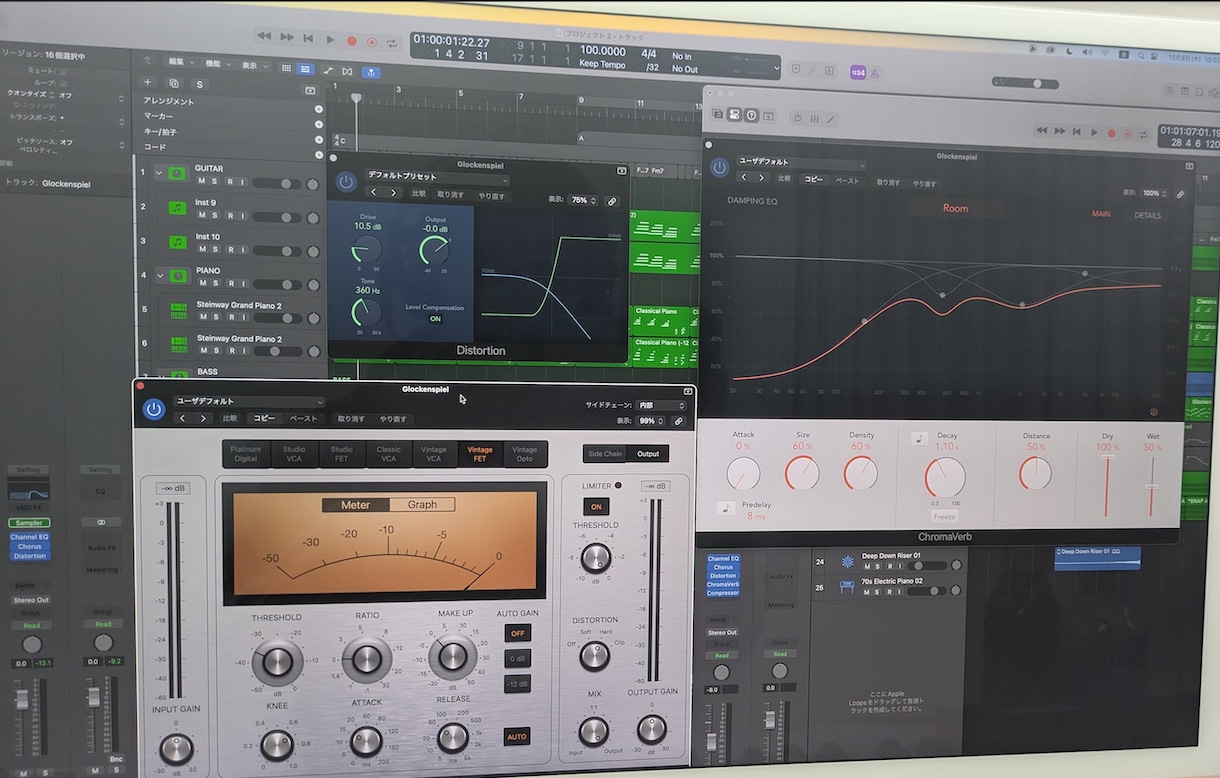Image resolution: width=1220 pixels, height=778 pixels.
Task: Adjust the Distortion Drive knob
Action: tap(366, 250)
